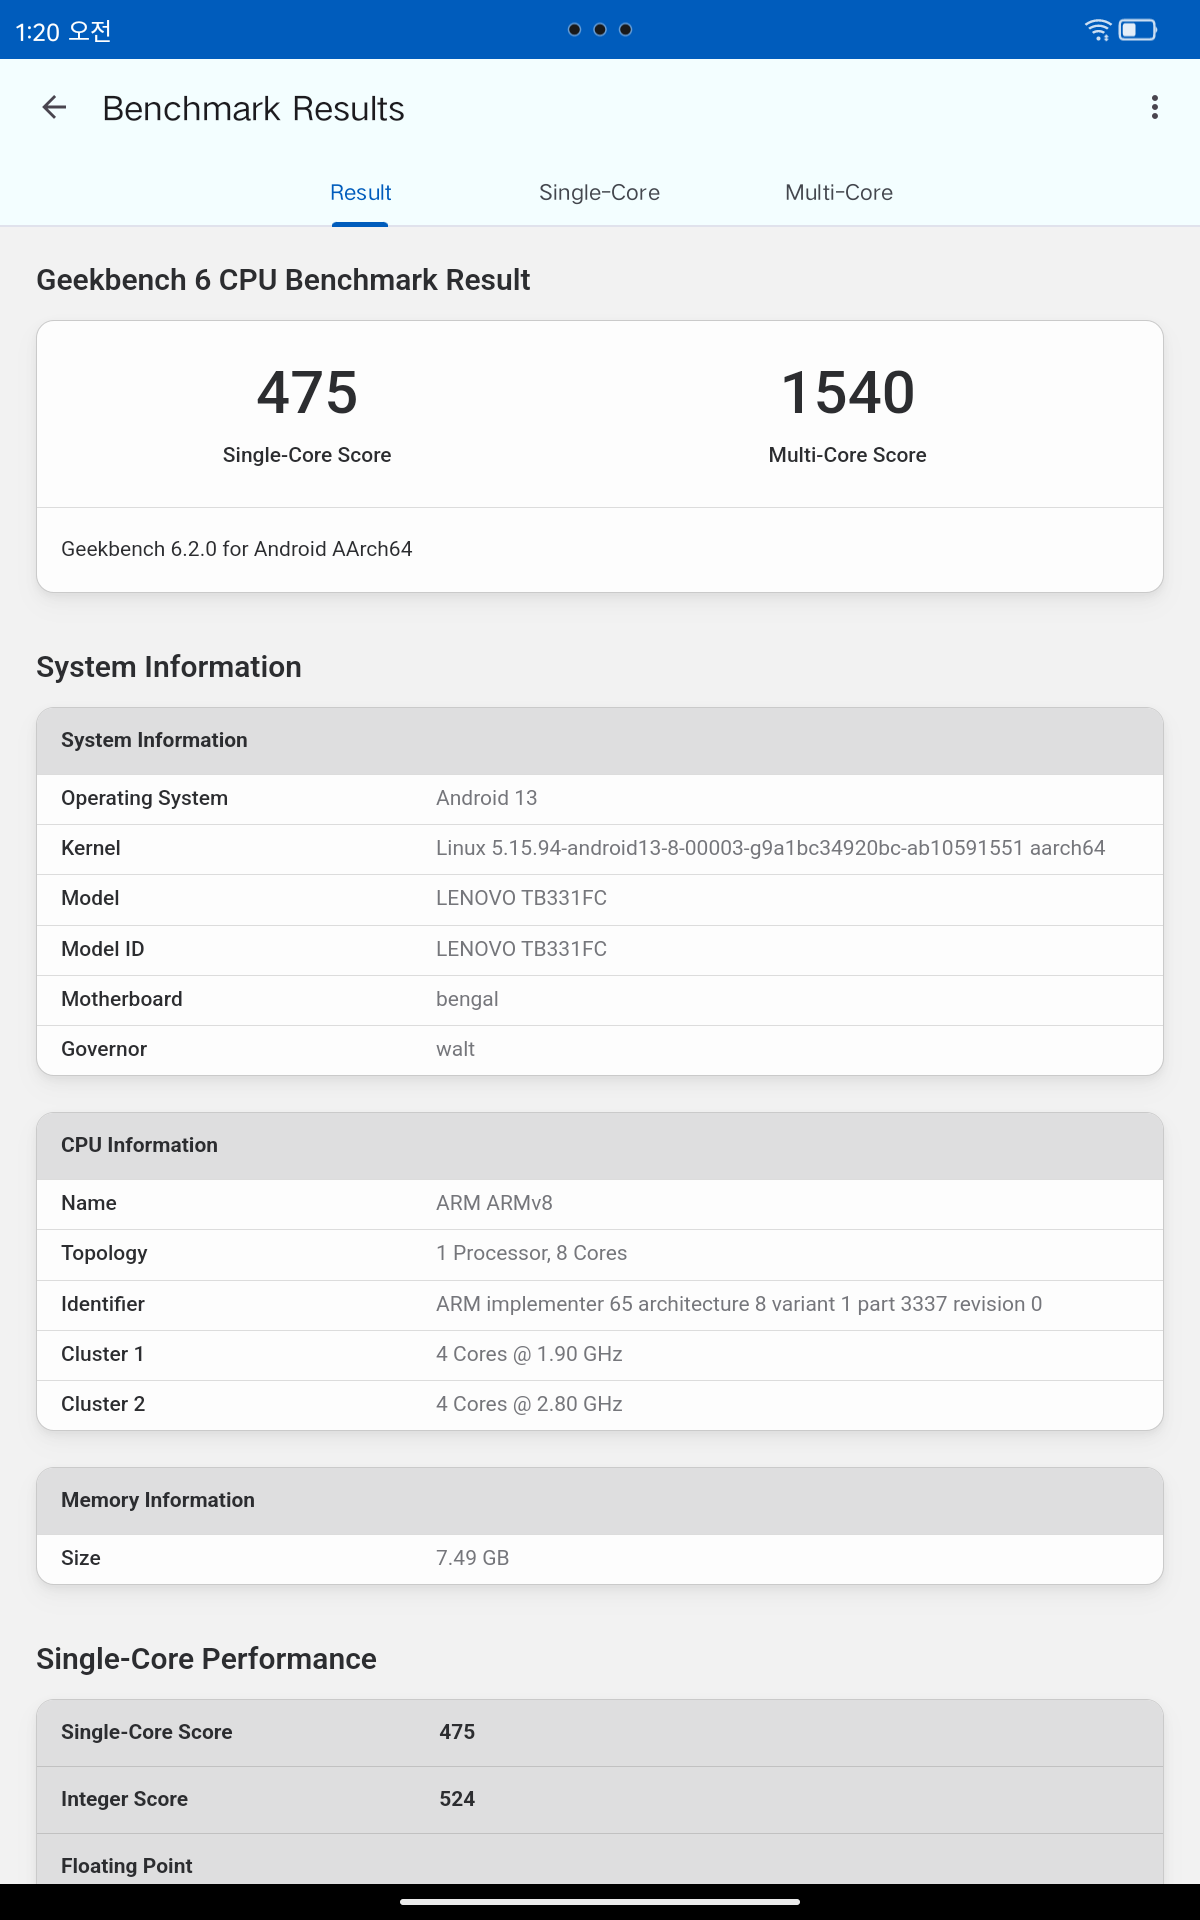Select the Result tab
This screenshot has height=1920, width=1200.
(360, 193)
